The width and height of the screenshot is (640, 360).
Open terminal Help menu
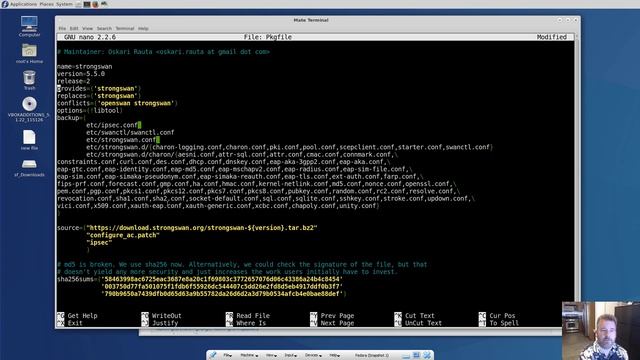(x=143, y=29)
